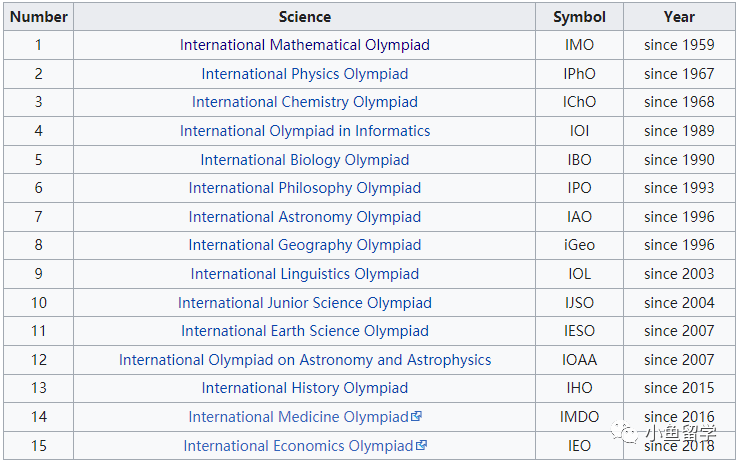Image resolution: width=740 pixels, height=465 pixels.
Task: Open International Philosophy Olympiad link
Action: click(305, 188)
